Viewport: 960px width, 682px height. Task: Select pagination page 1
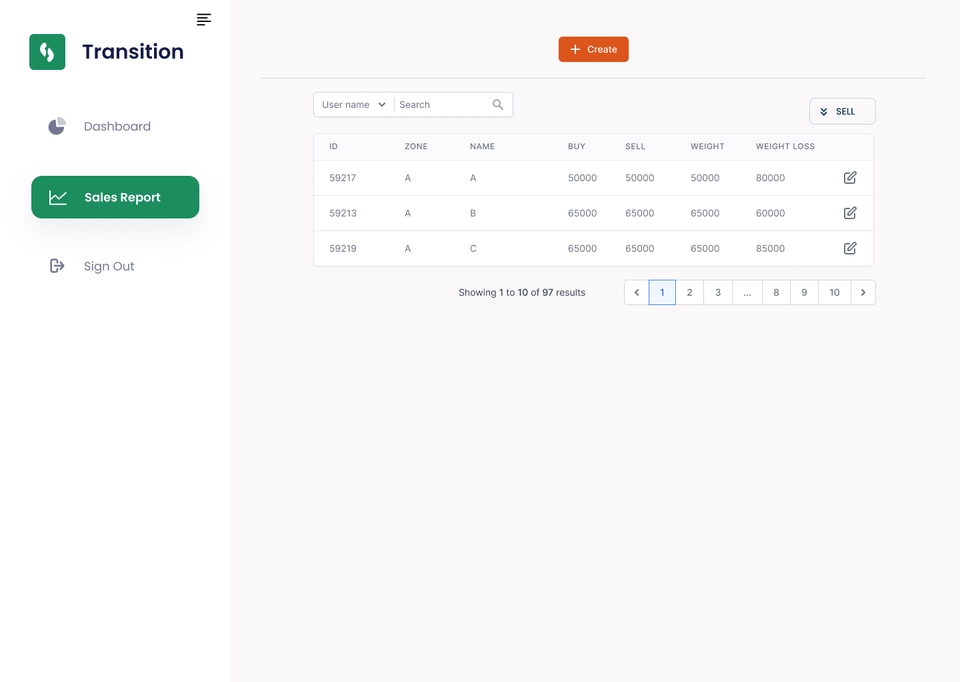point(662,293)
